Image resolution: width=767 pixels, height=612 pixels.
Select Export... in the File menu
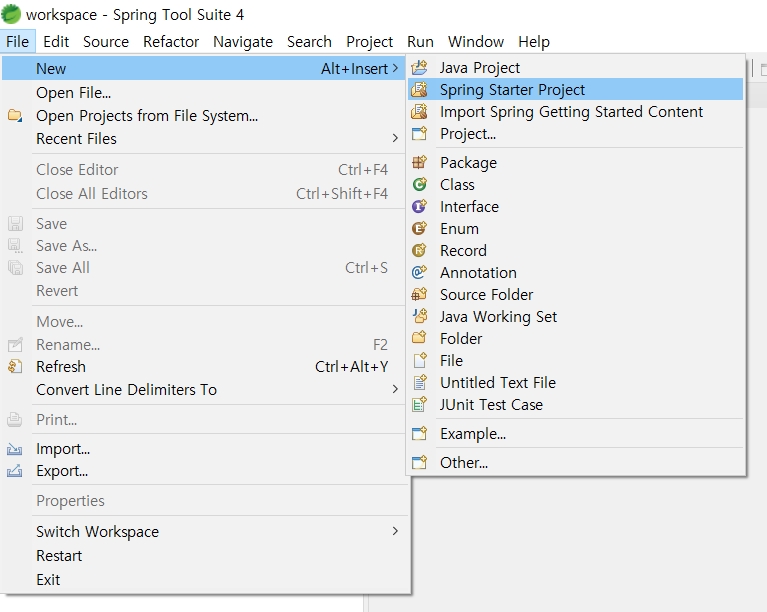(x=204, y=471)
